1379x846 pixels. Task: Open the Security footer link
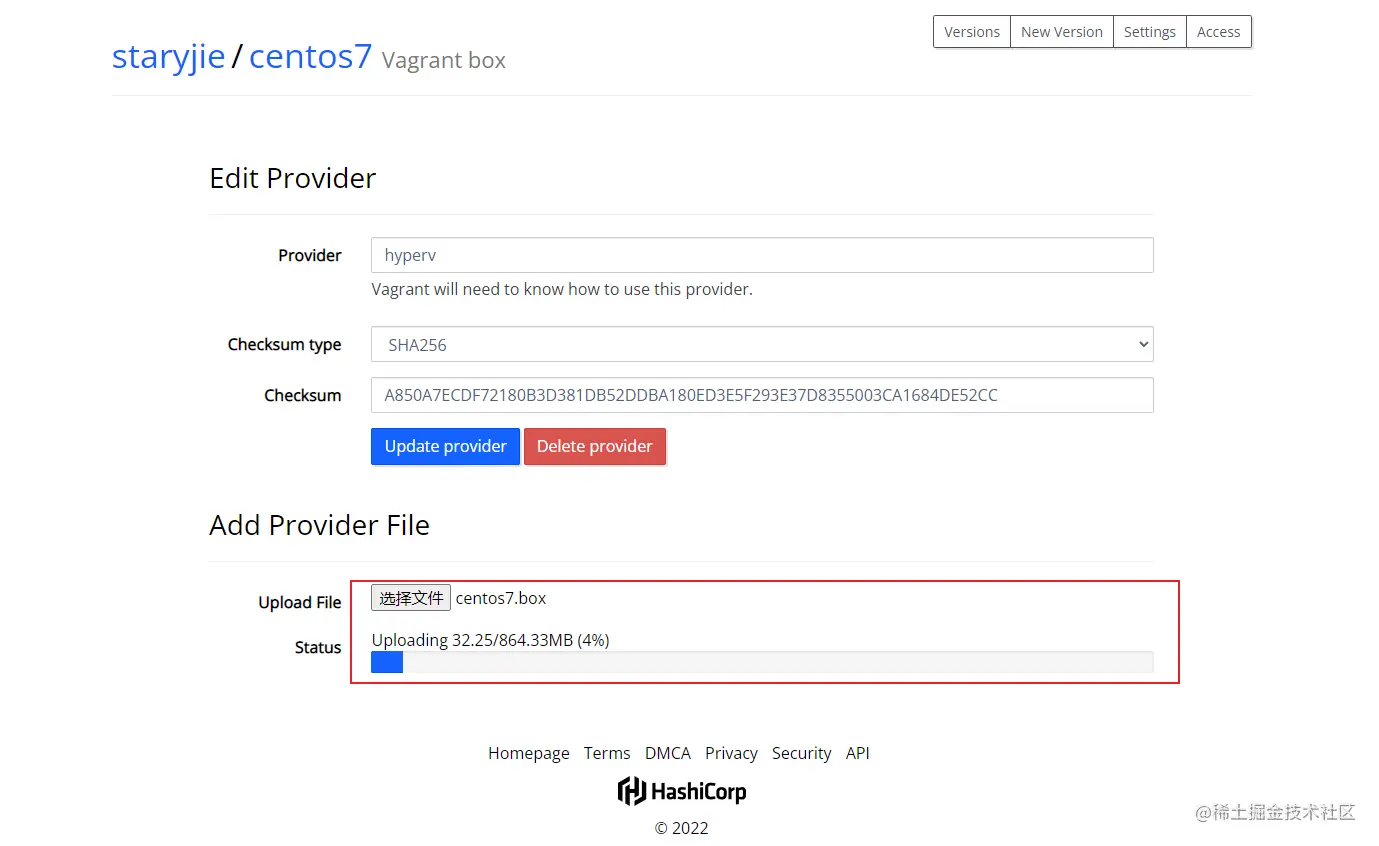pos(801,753)
